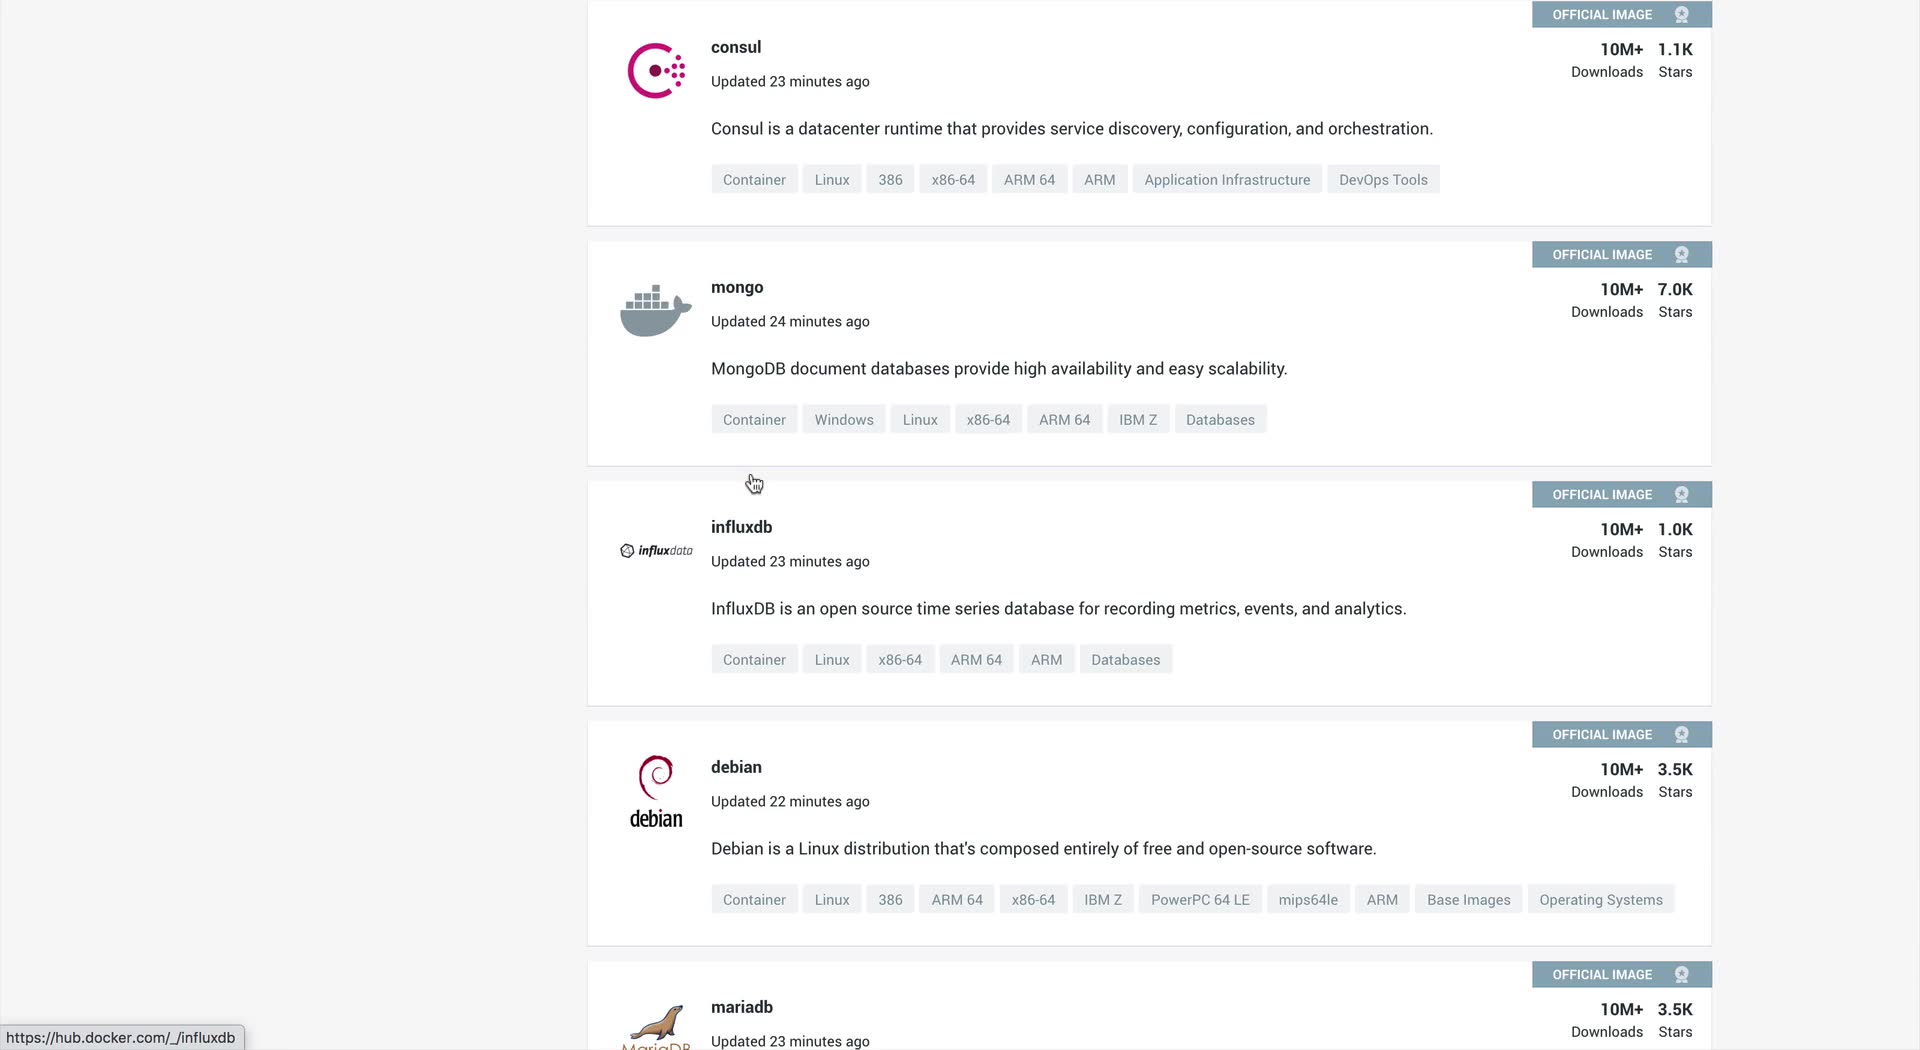The image size is (1920, 1050).
Task: Click the debian Official Image ribbon icon
Action: pyautogui.click(x=1681, y=735)
